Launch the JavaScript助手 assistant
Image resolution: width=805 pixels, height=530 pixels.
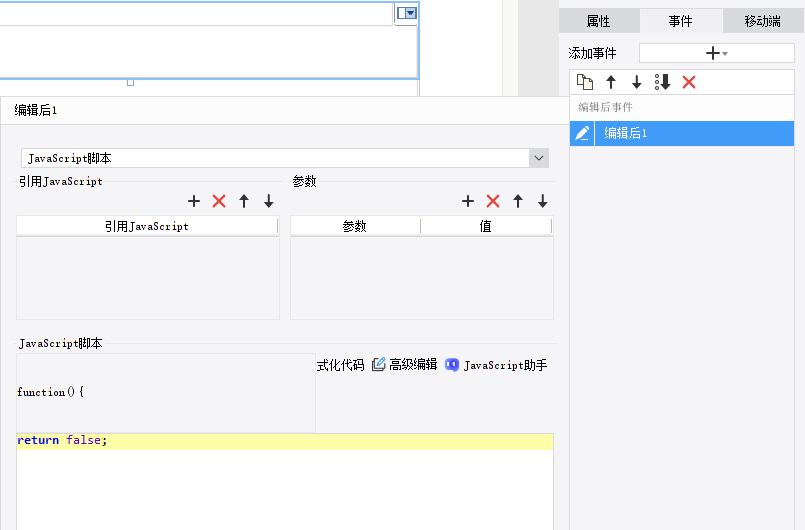pos(496,365)
